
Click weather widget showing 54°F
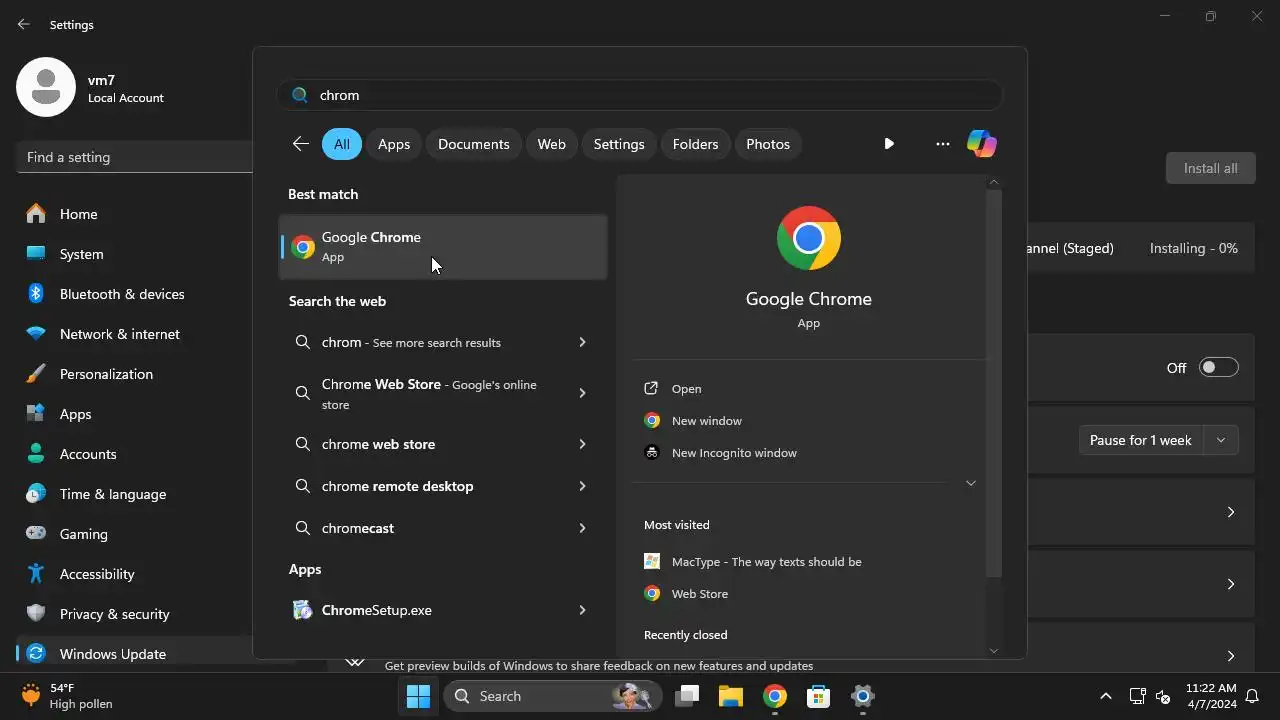(66, 696)
